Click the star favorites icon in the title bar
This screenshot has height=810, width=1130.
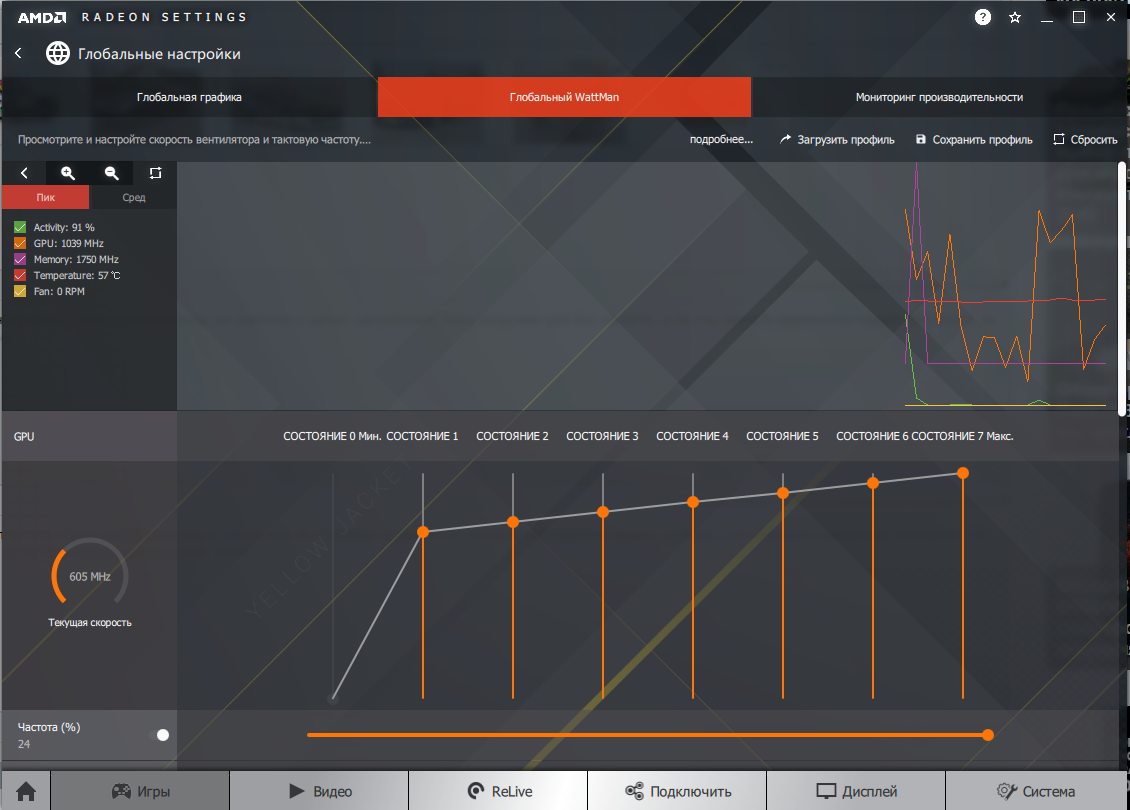pos(1015,17)
